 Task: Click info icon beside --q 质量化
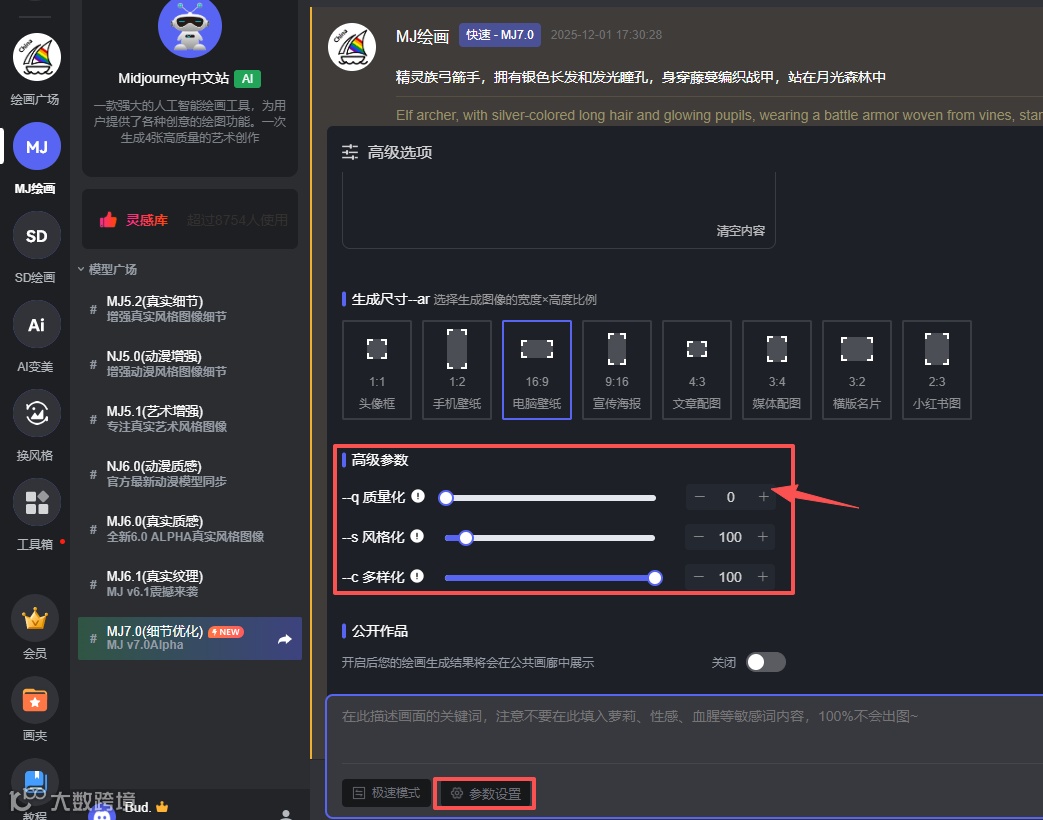click(418, 496)
